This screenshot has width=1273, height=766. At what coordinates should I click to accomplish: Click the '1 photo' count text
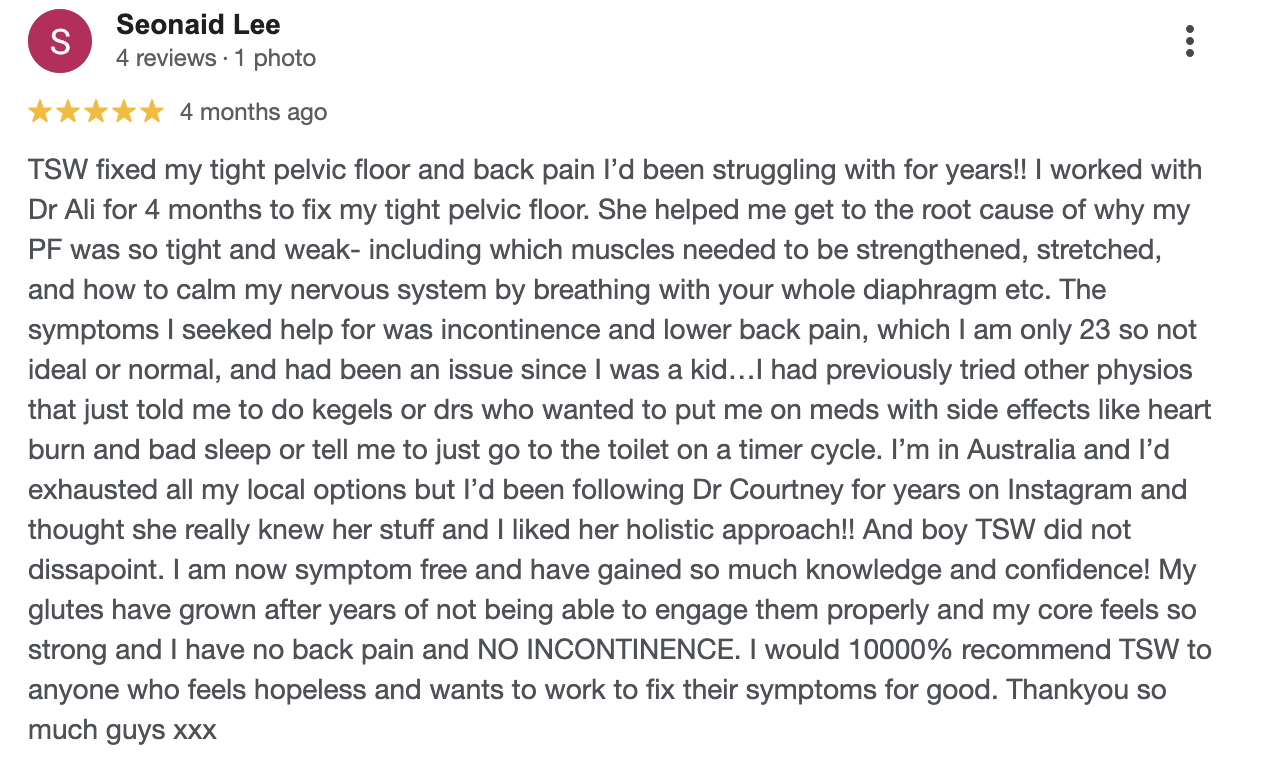[275, 58]
